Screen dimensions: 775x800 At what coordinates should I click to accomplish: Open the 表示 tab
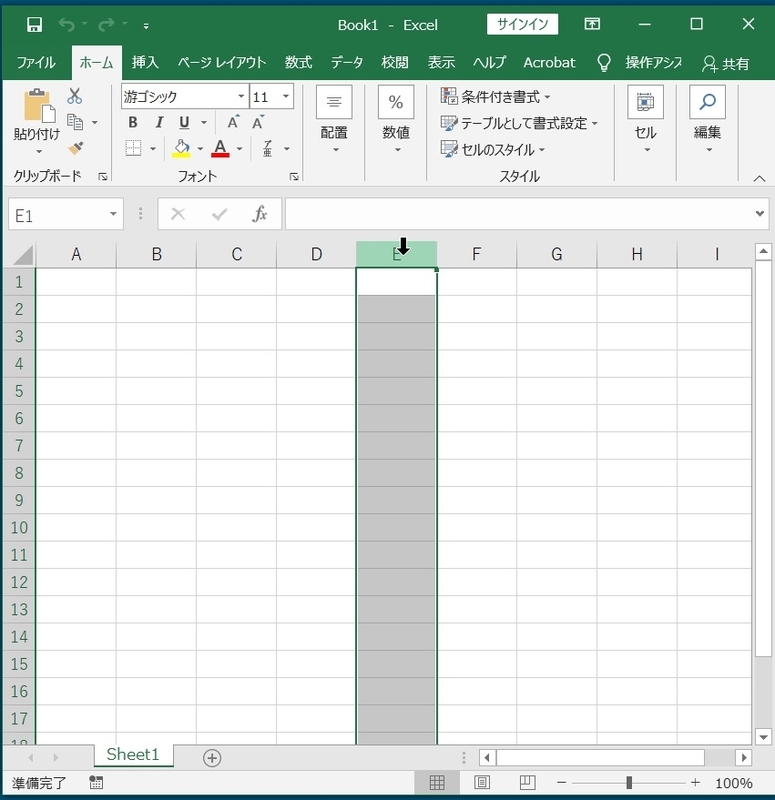441,63
